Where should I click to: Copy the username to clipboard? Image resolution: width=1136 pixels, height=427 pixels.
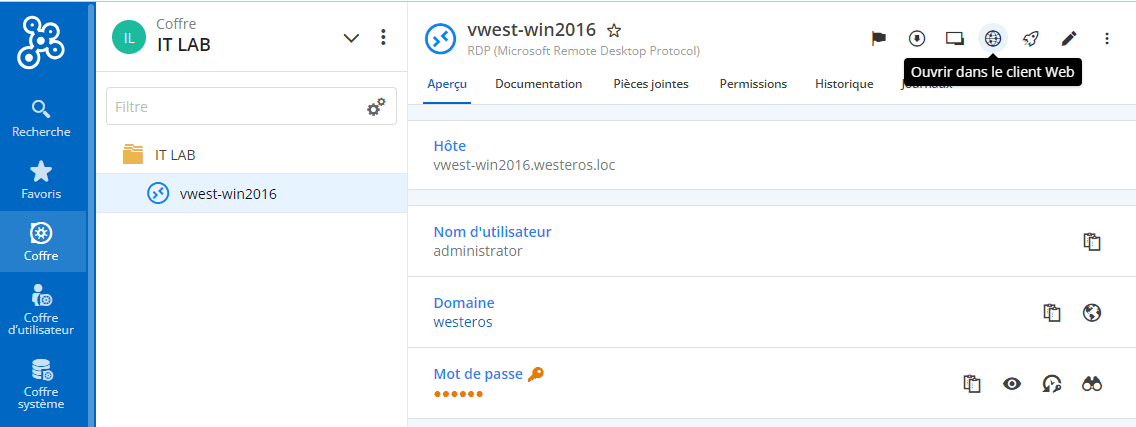pyautogui.click(x=1092, y=241)
